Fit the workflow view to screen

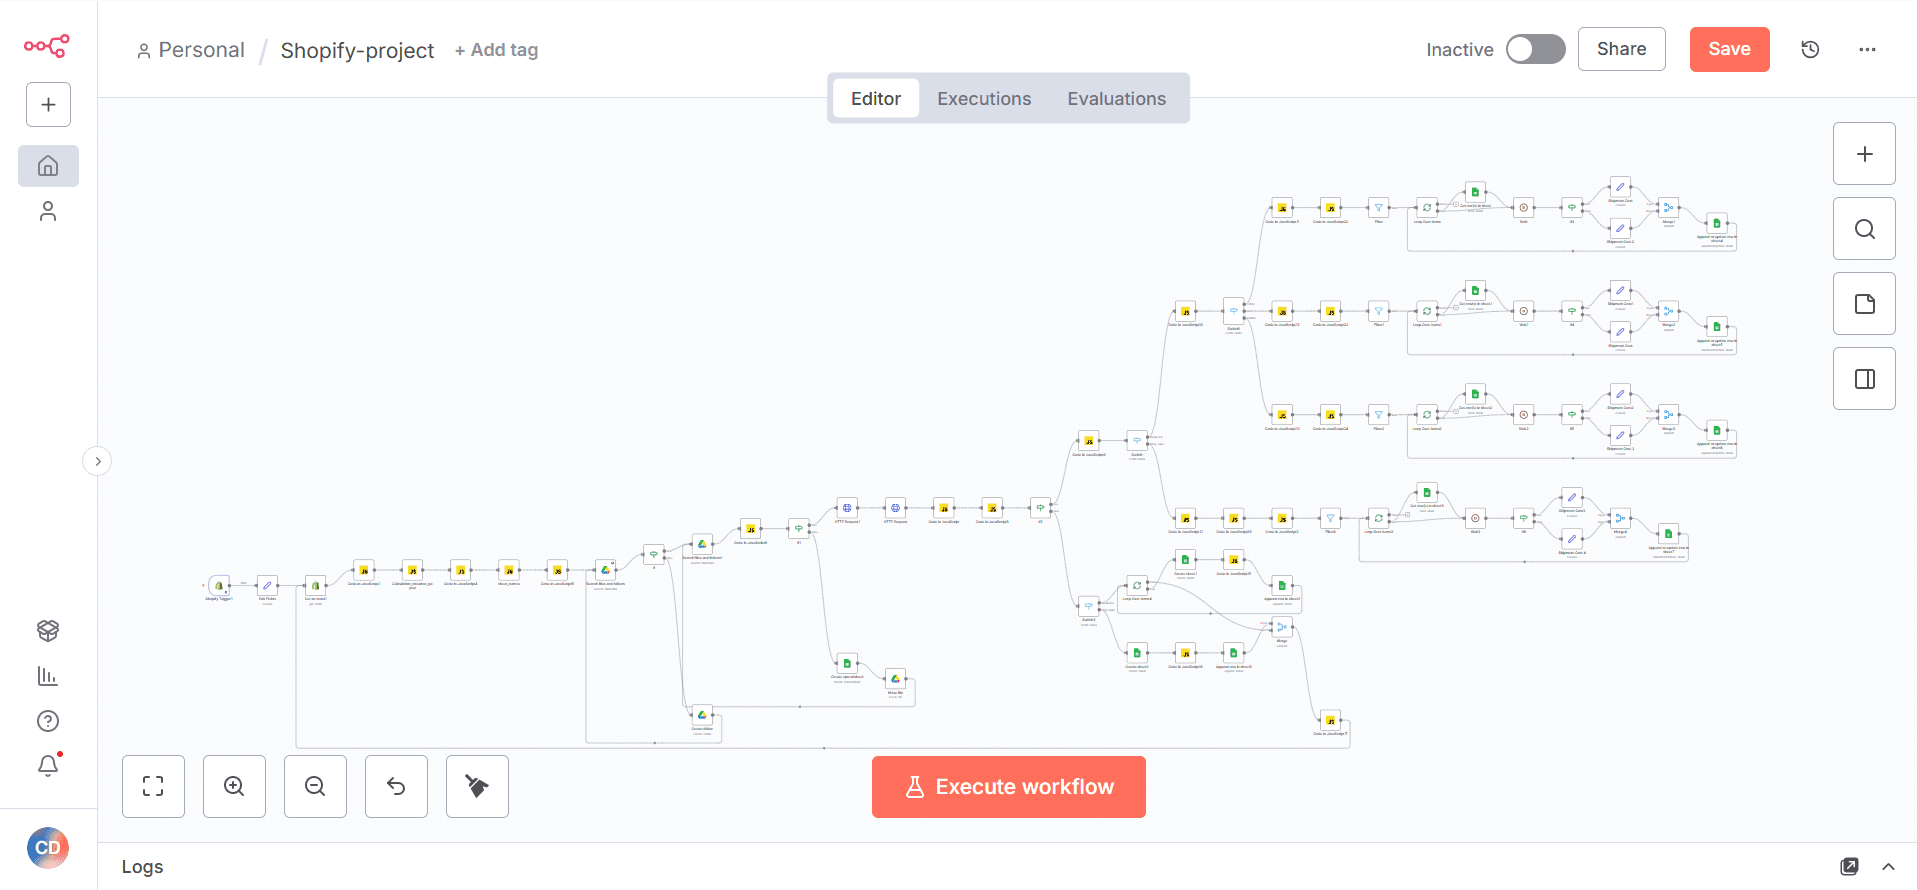153,786
